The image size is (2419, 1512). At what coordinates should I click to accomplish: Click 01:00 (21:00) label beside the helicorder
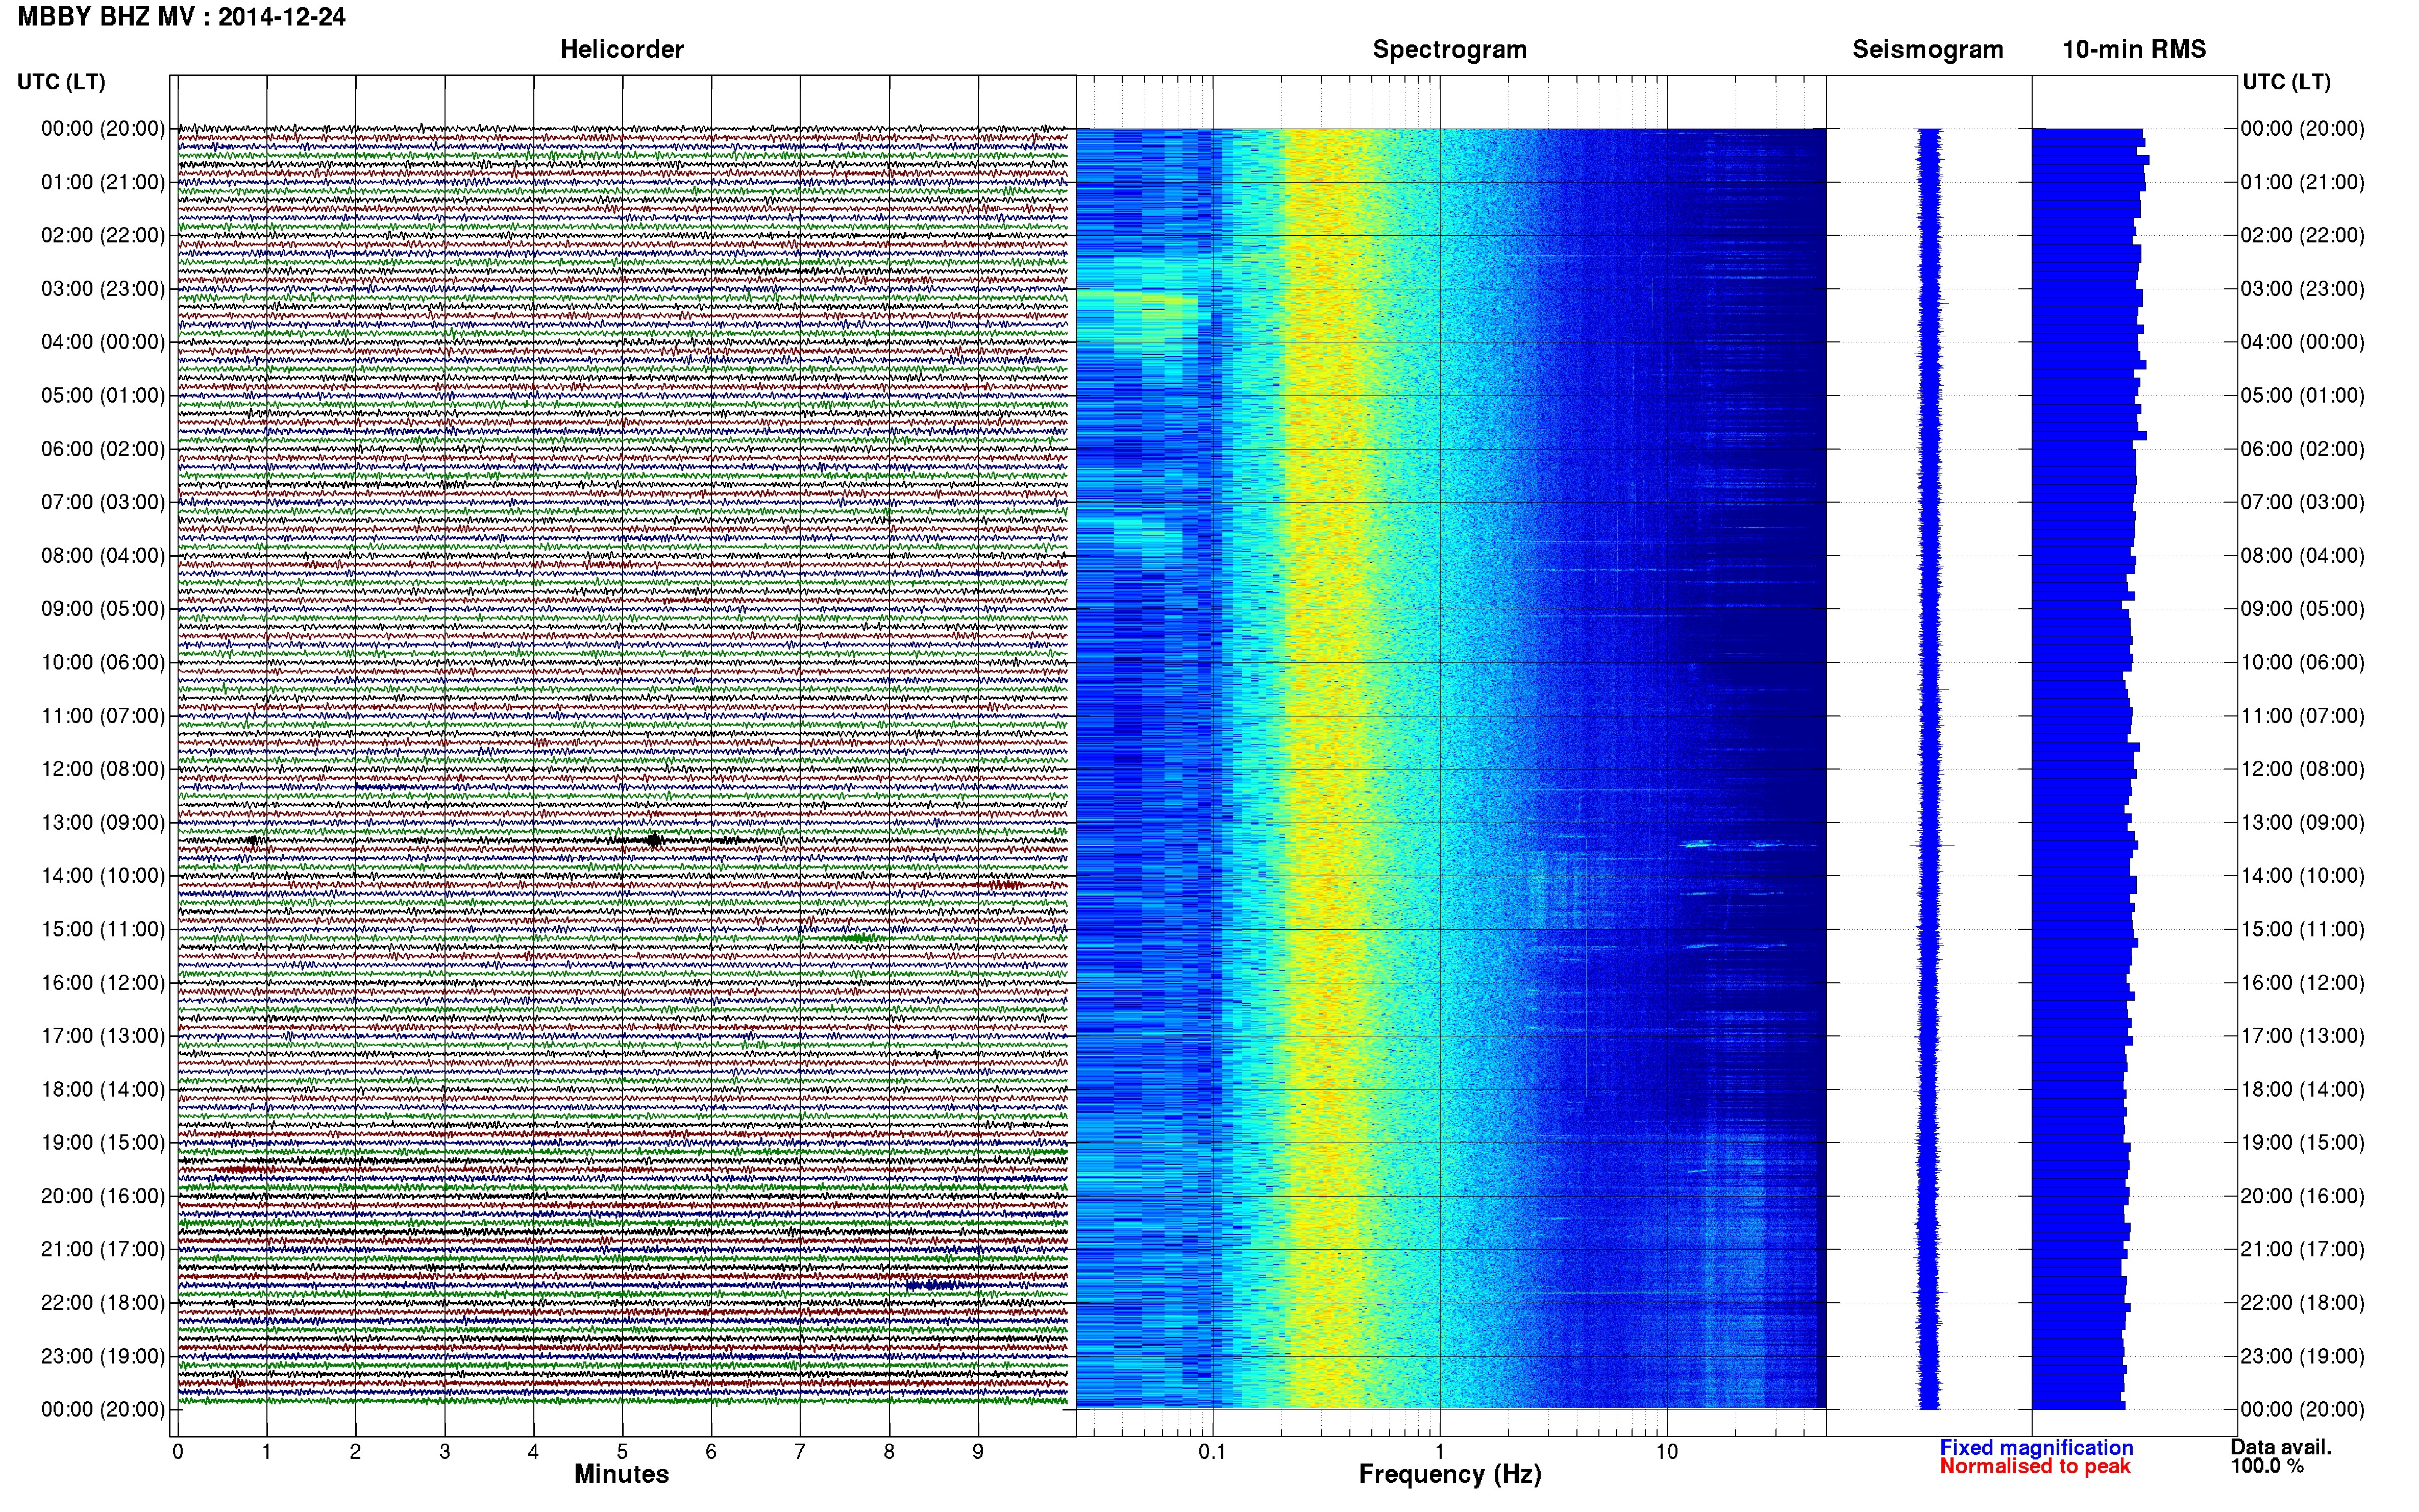[x=103, y=182]
